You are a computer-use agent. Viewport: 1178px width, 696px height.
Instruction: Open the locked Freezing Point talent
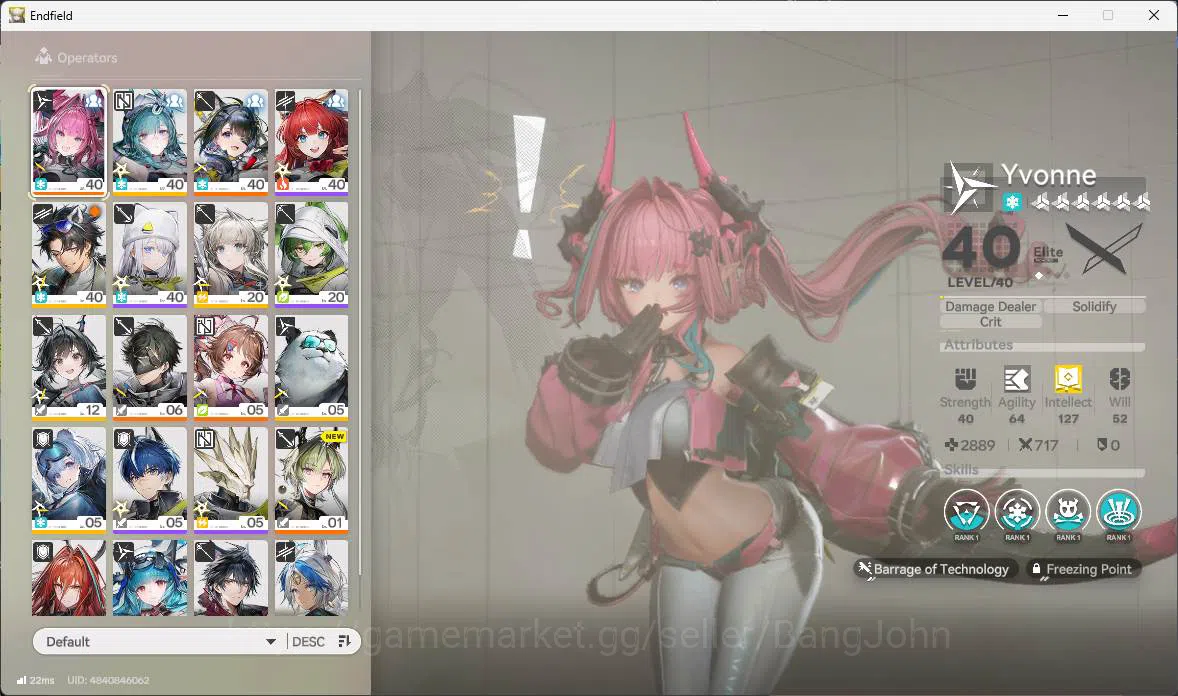point(1083,569)
